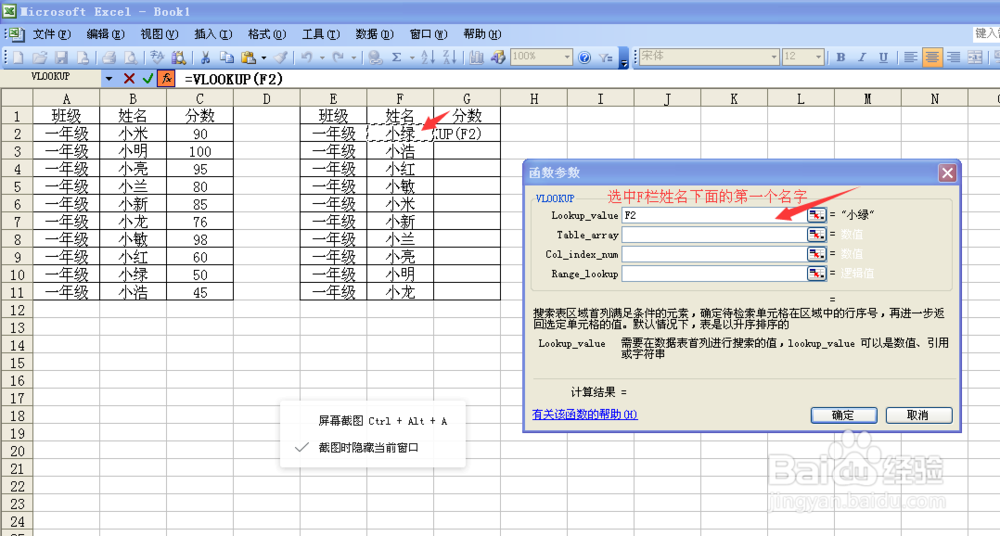
Task: Click the Research binoculars icon
Action: pyautogui.click(x=179, y=57)
